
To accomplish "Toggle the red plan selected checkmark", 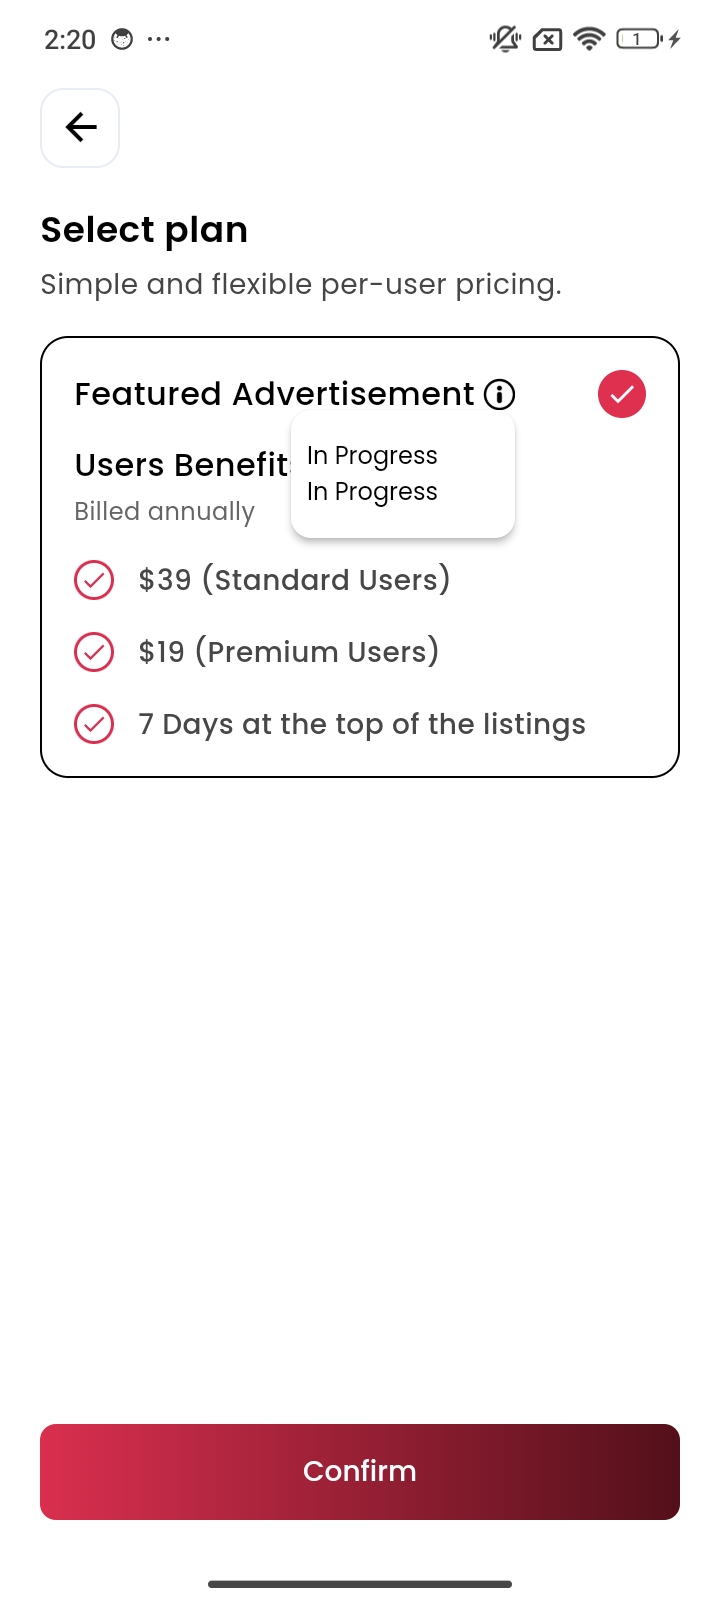I will [622, 394].
